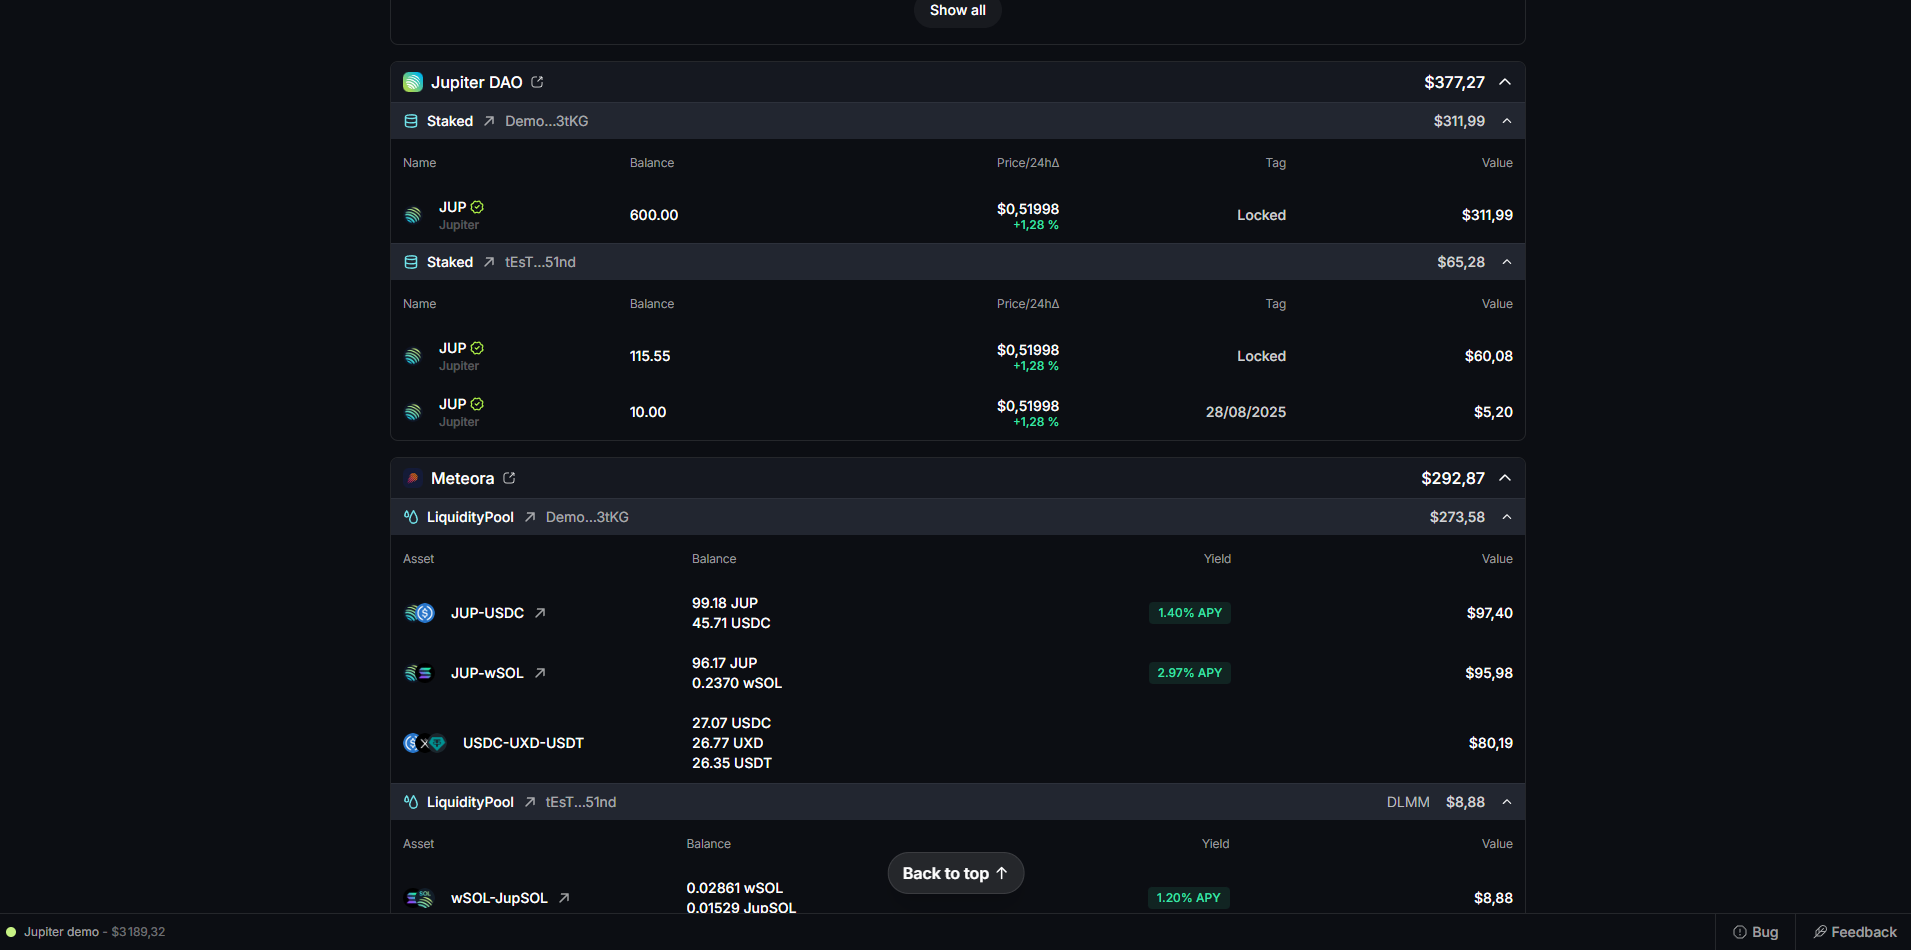Open the Feedback link

point(1855,932)
